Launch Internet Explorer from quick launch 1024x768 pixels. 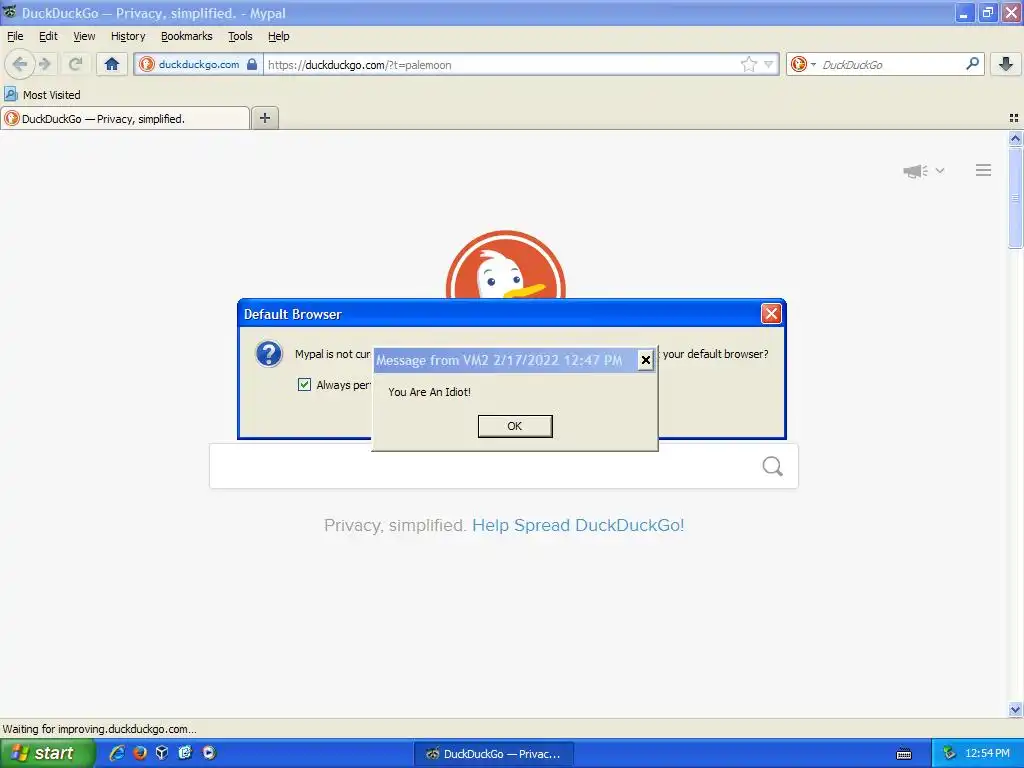click(x=117, y=753)
